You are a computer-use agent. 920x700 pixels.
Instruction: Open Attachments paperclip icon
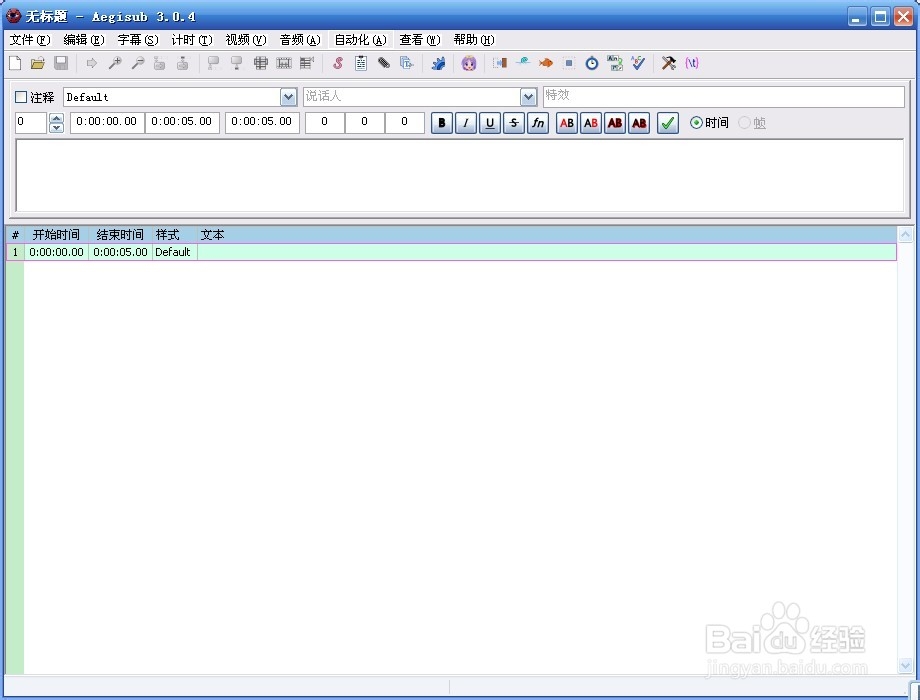point(384,63)
